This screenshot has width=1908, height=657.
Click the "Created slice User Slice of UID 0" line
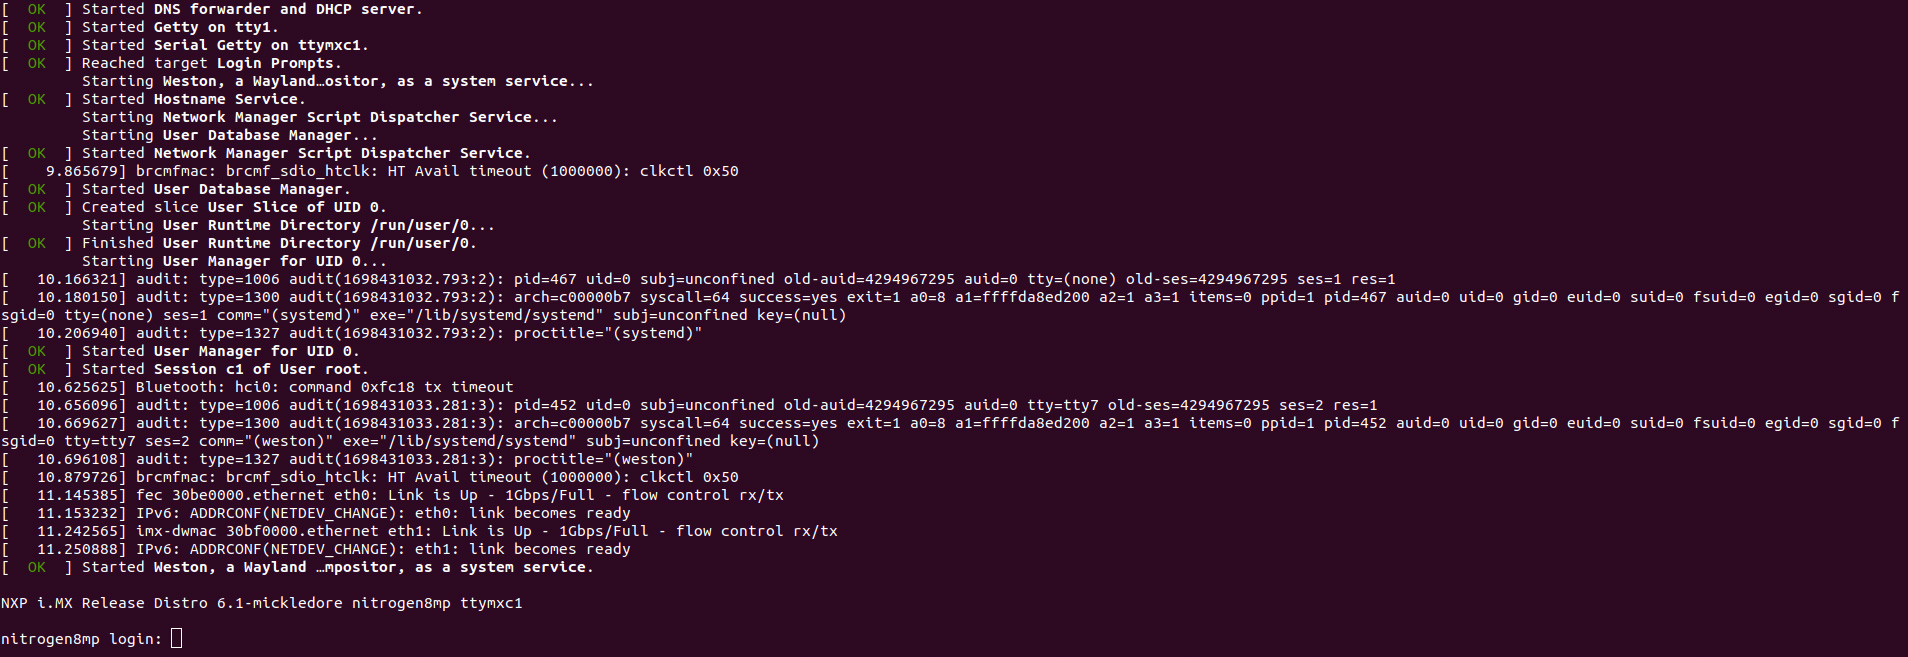pyautogui.click(x=233, y=207)
